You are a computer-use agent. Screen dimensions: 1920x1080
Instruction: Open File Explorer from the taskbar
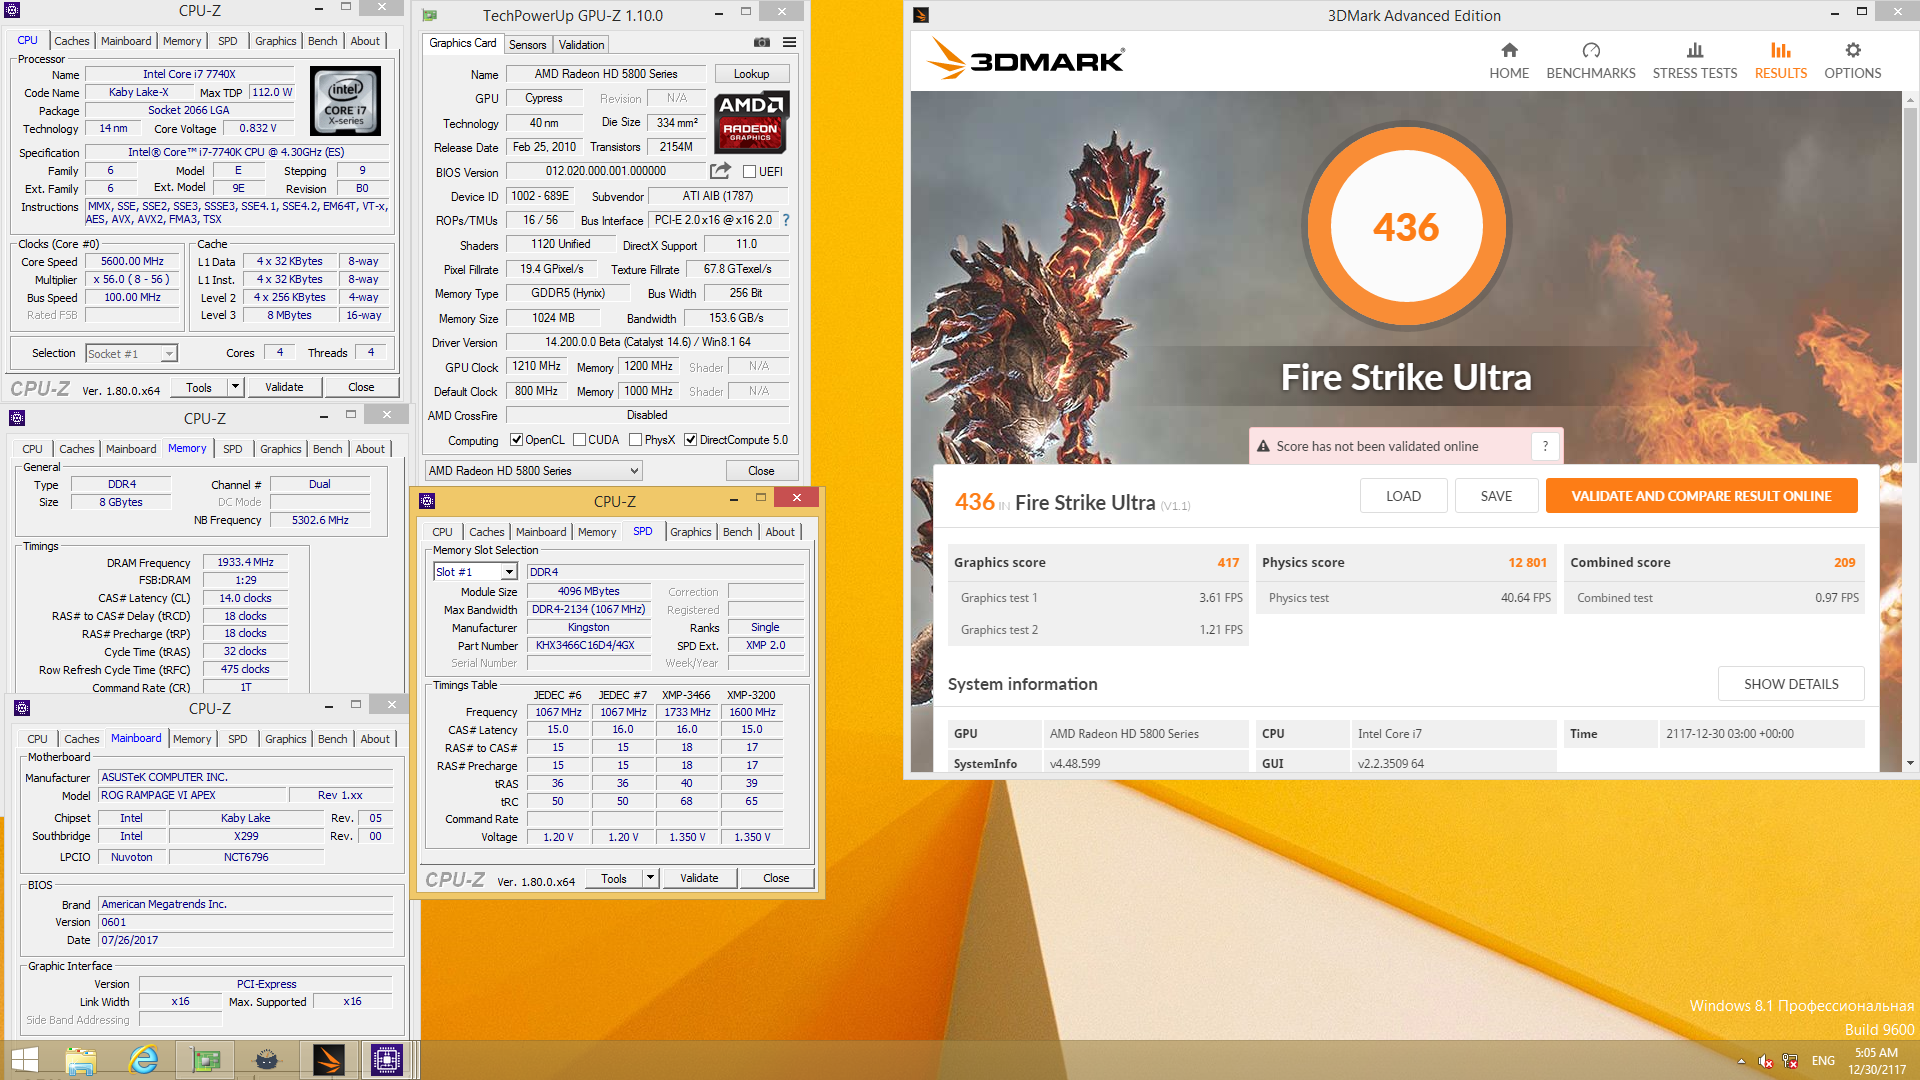(81, 1060)
